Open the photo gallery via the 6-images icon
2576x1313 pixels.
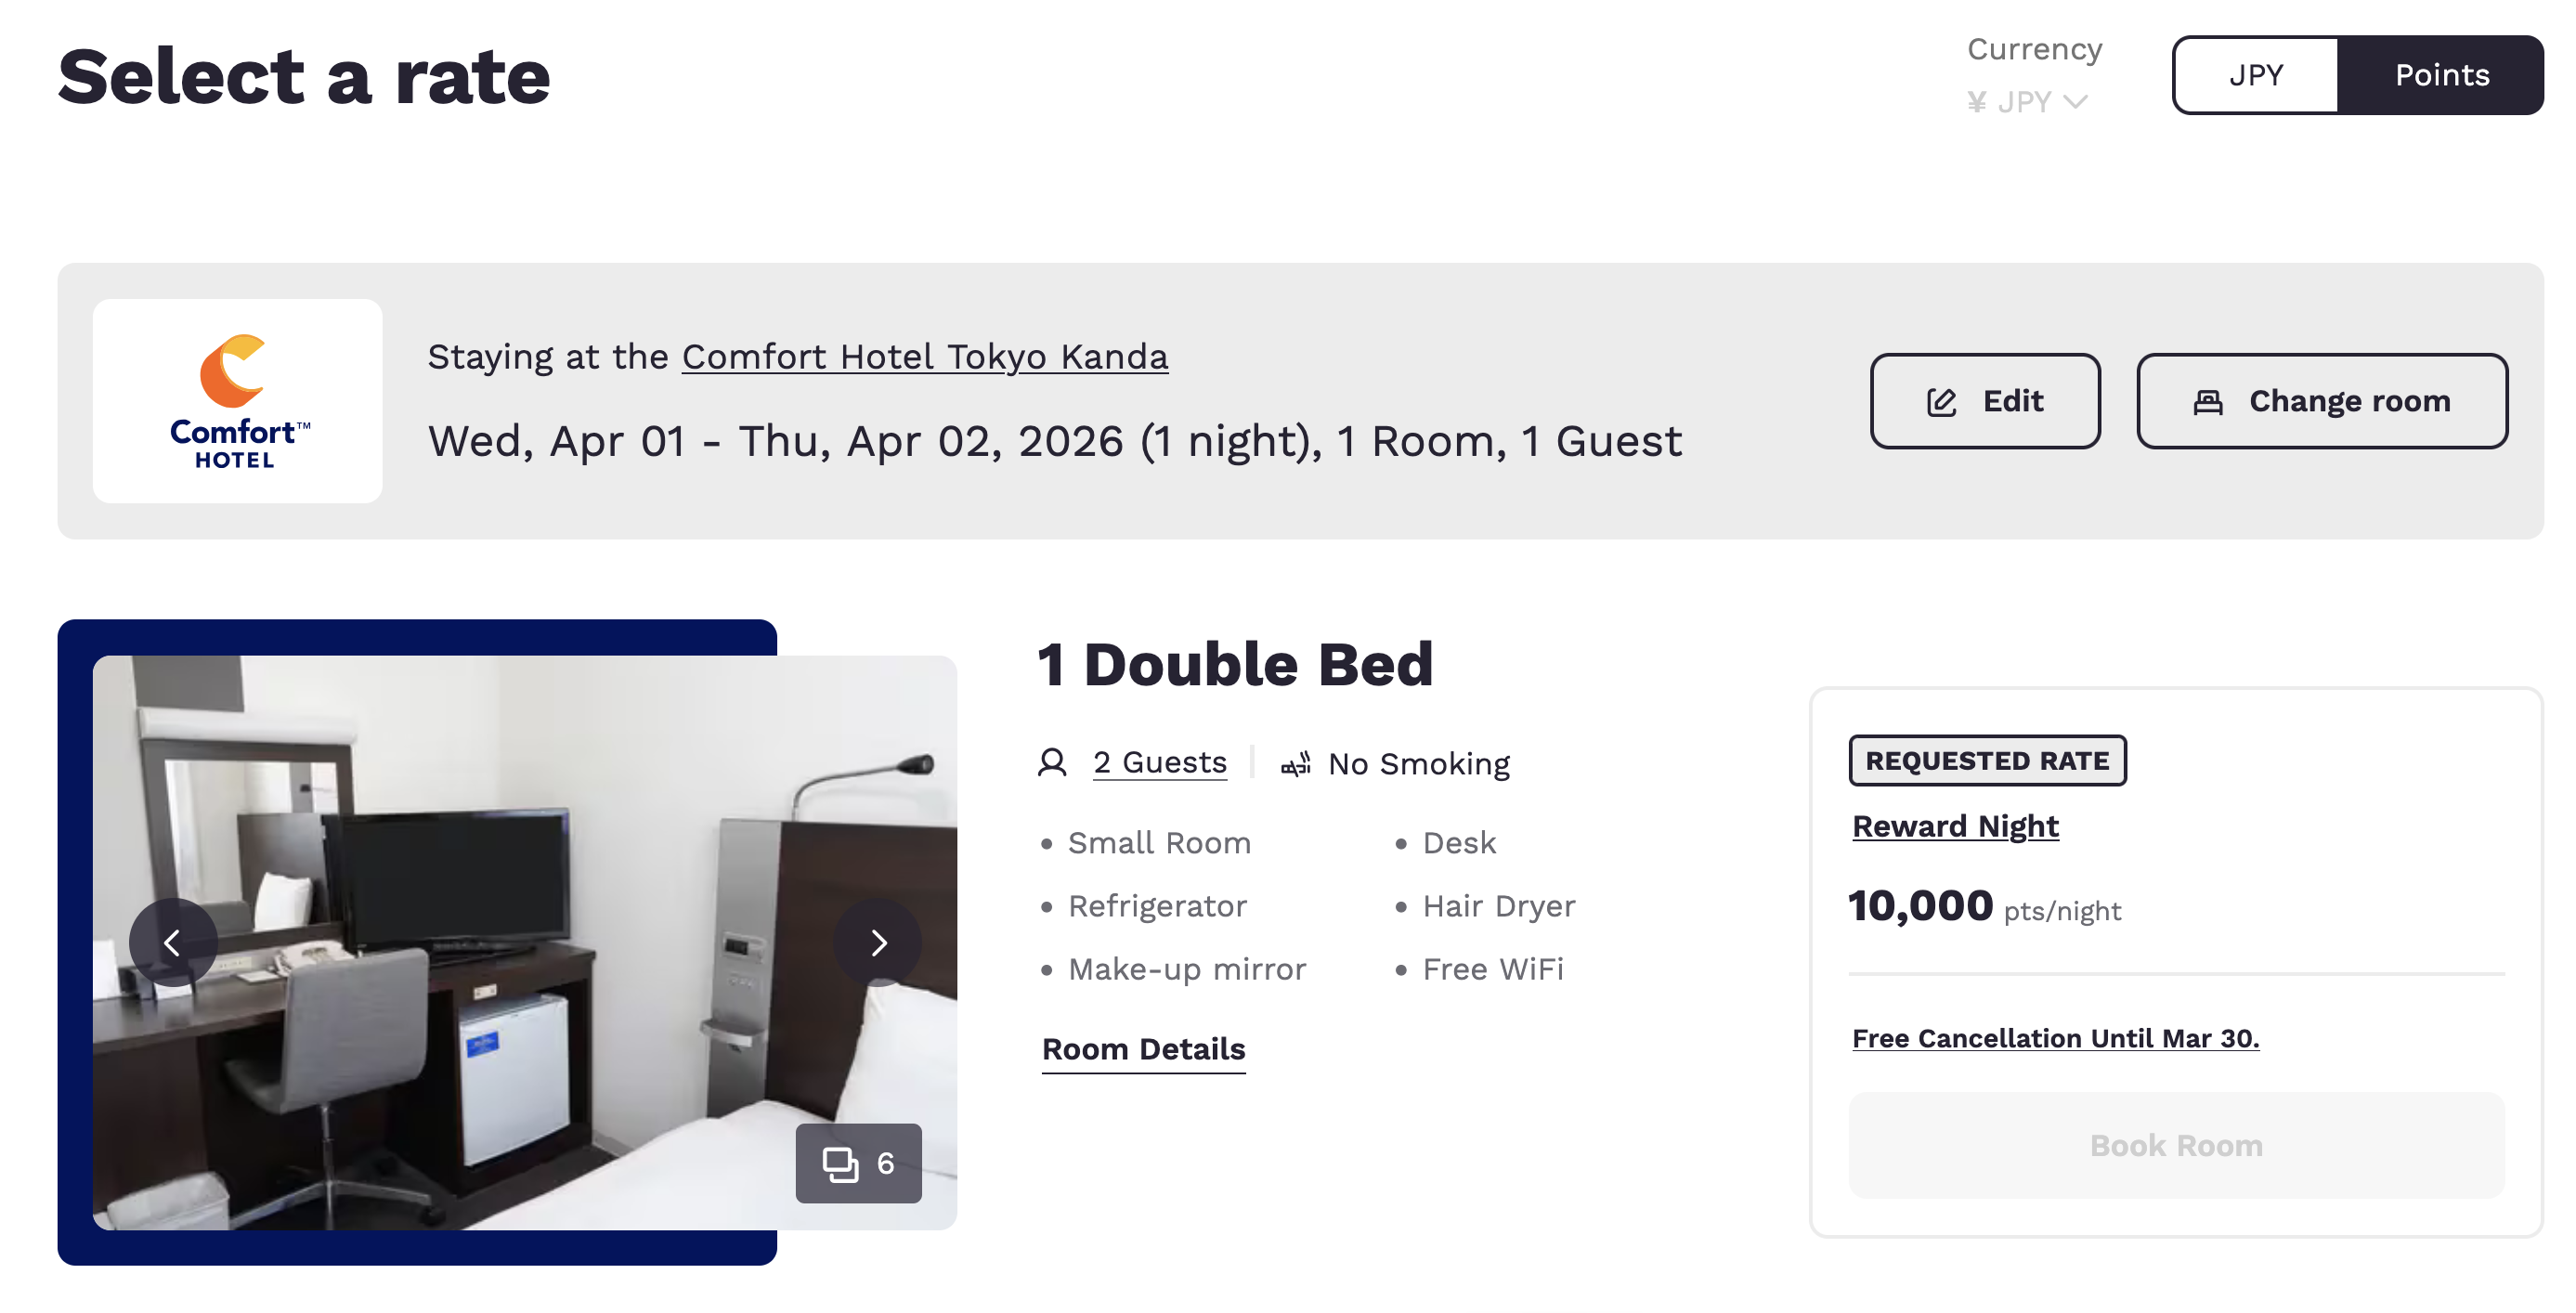pyautogui.click(x=858, y=1164)
